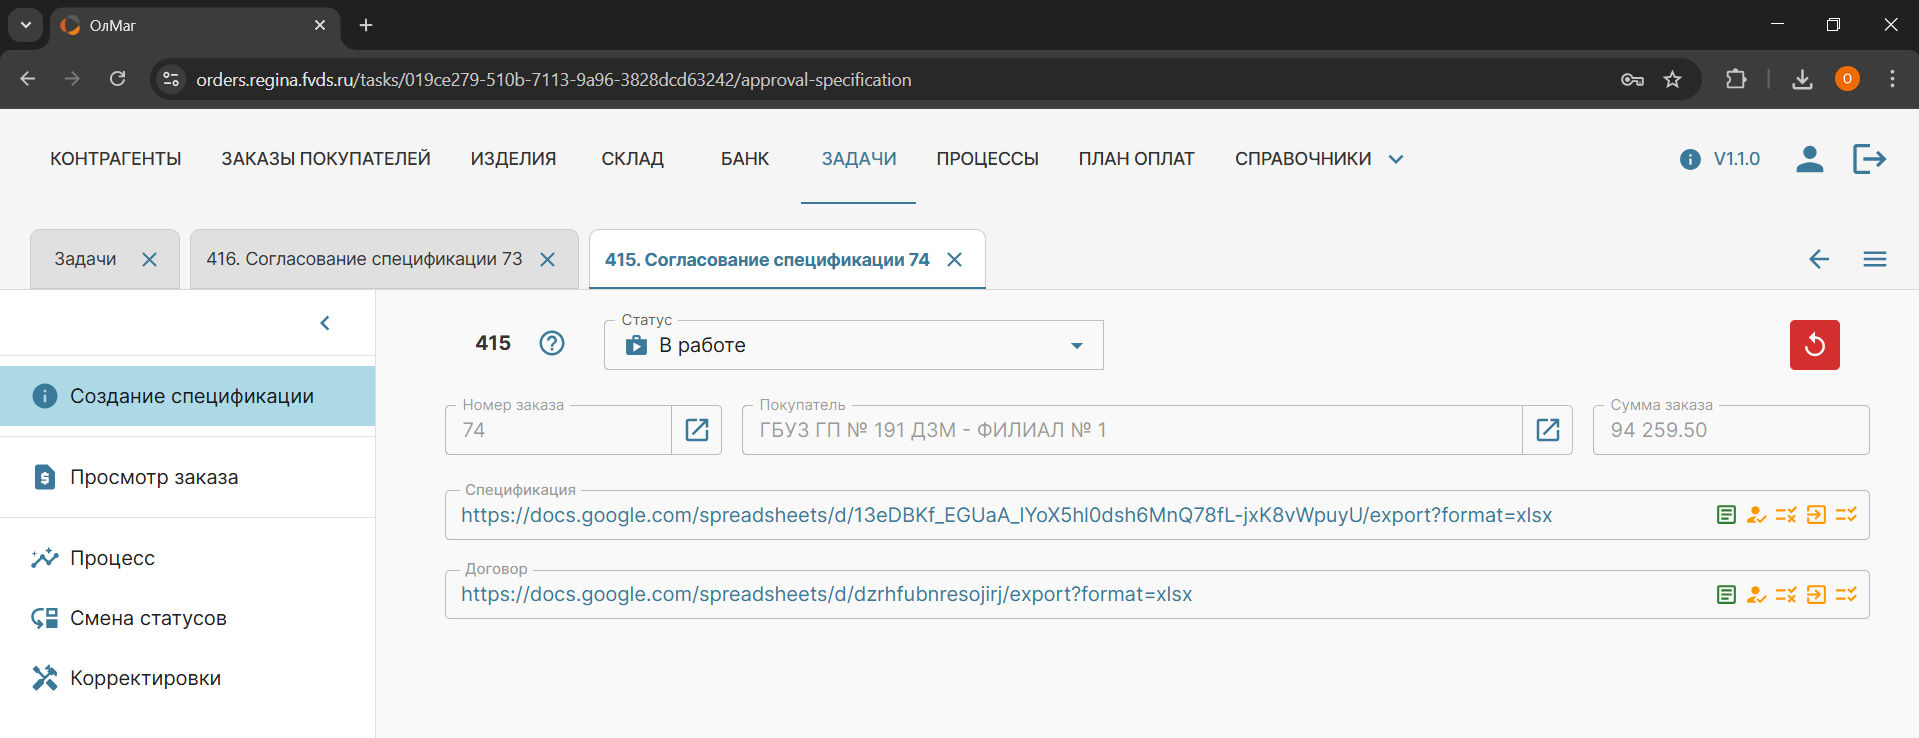Image resolution: width=1919 pixels, height=738 pixels.
Task: Open order 74 via external link icon
Action: (x=697, y=430)
